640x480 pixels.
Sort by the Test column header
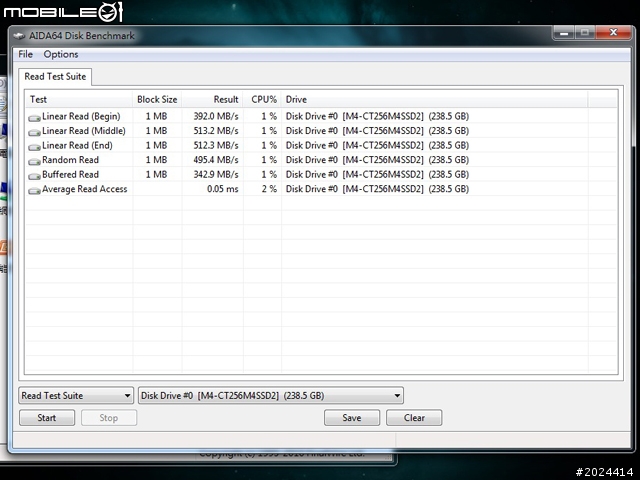(x=79, y=99)
